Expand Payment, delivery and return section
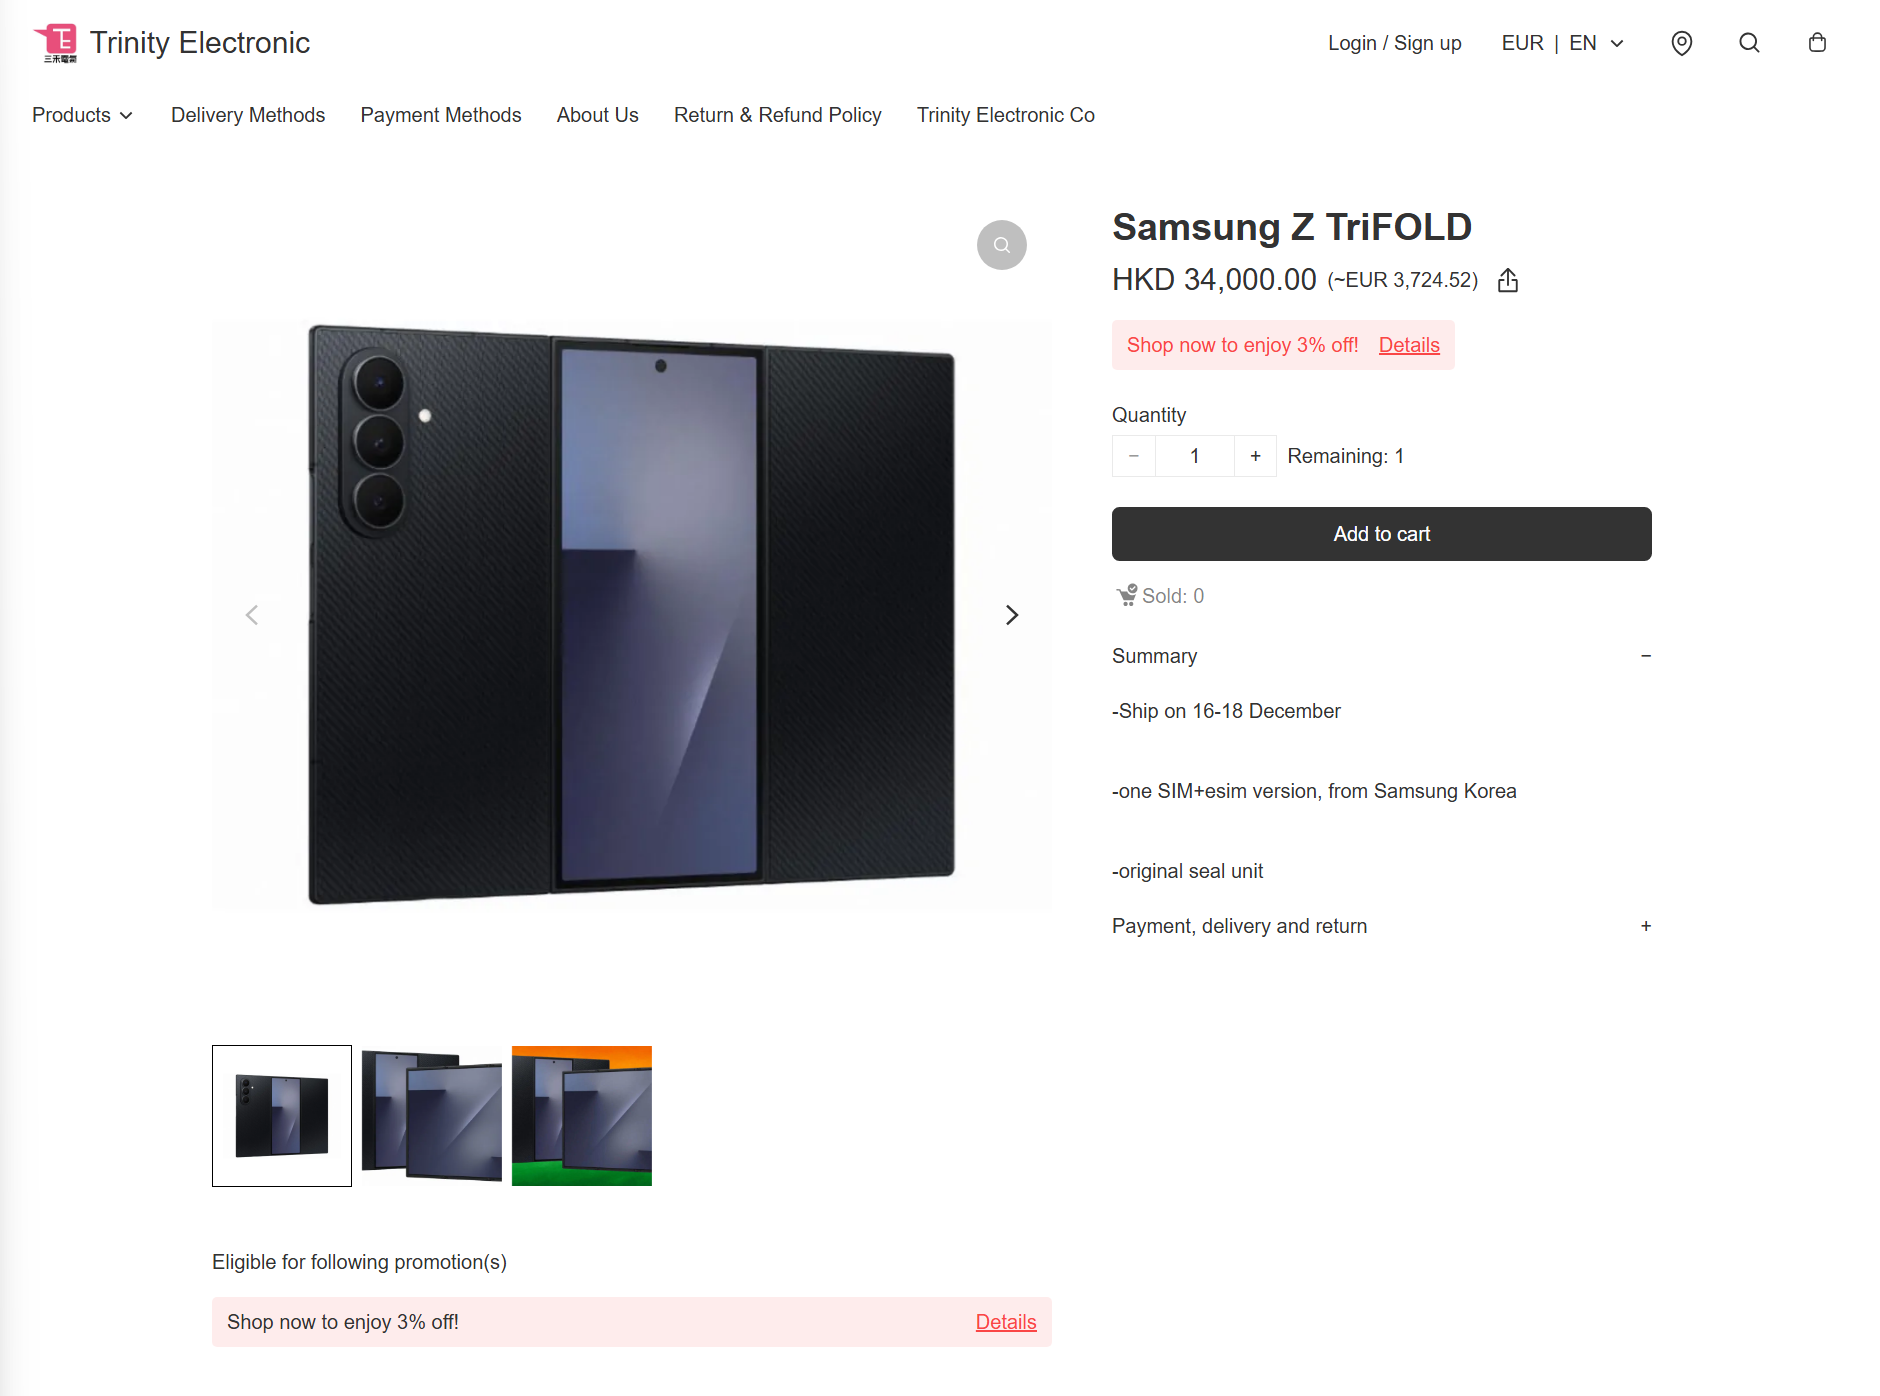Screen dimensions: 1880x1396 pyautogui.click(x=1645, y=926)
